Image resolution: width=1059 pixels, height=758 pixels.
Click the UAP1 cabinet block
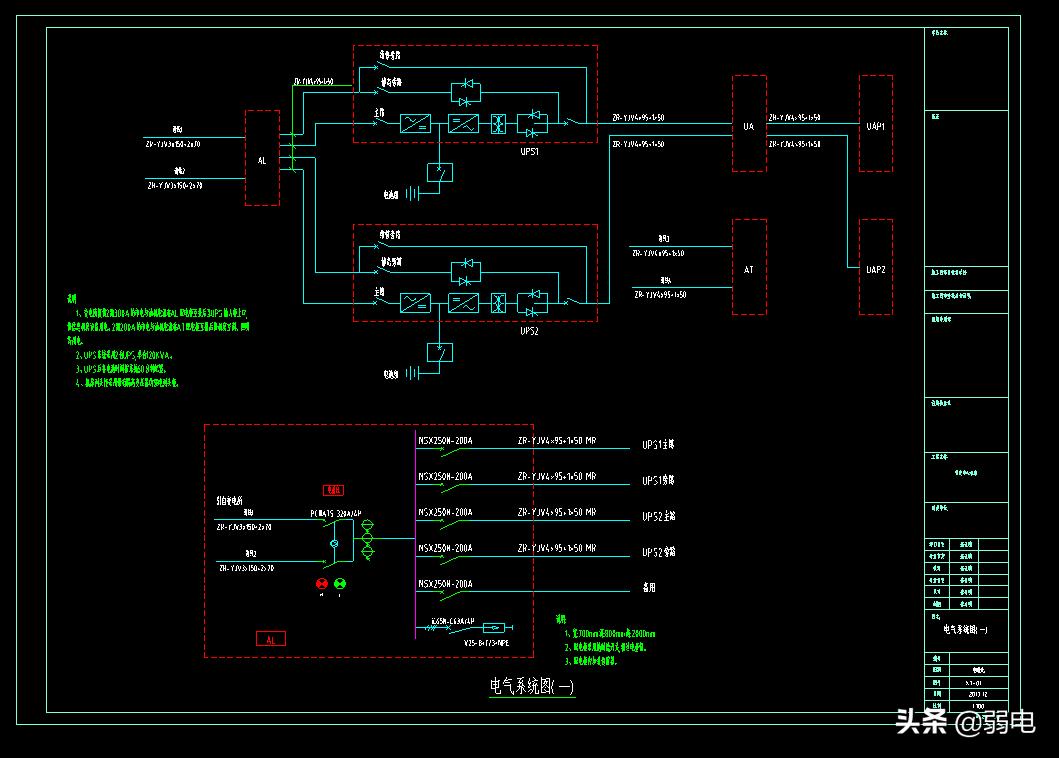tap(876, 124)
